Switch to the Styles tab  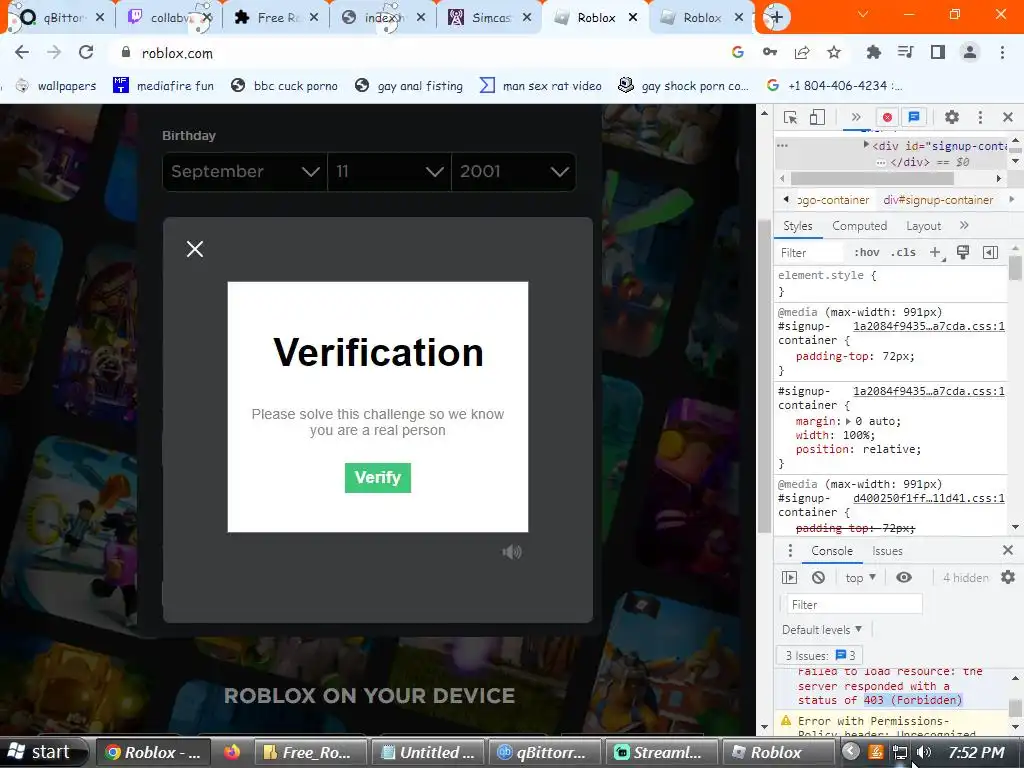tap(797, 226)
